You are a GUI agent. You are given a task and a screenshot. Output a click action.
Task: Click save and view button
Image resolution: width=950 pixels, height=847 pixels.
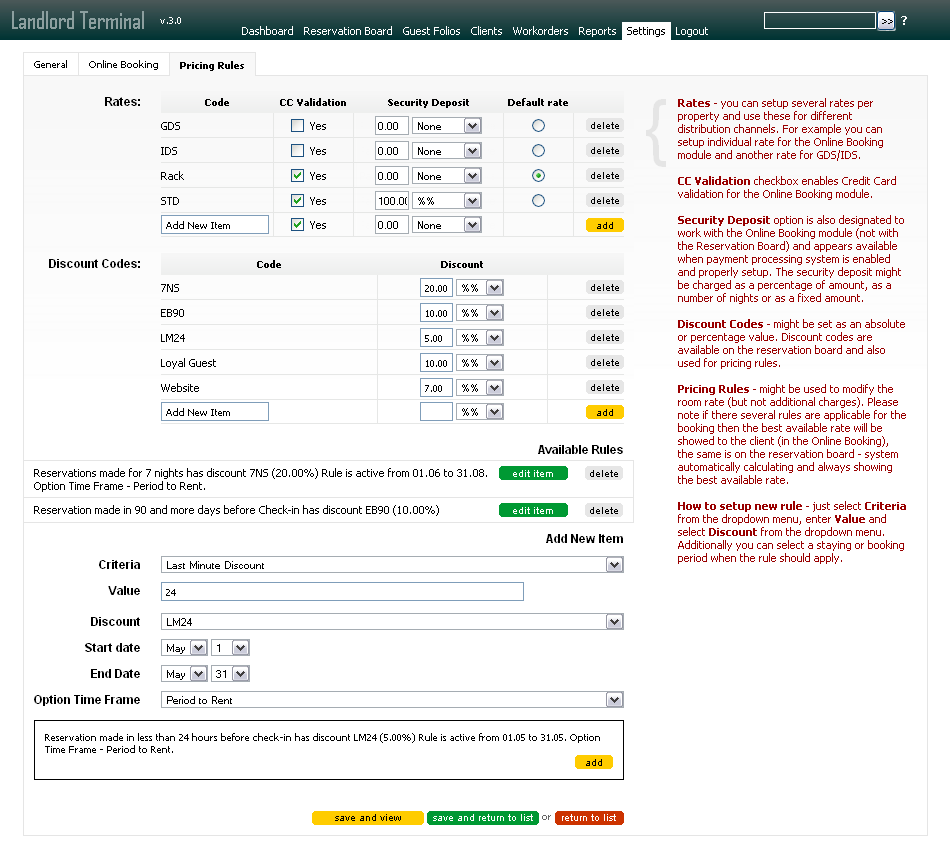(x=368, y=818)
